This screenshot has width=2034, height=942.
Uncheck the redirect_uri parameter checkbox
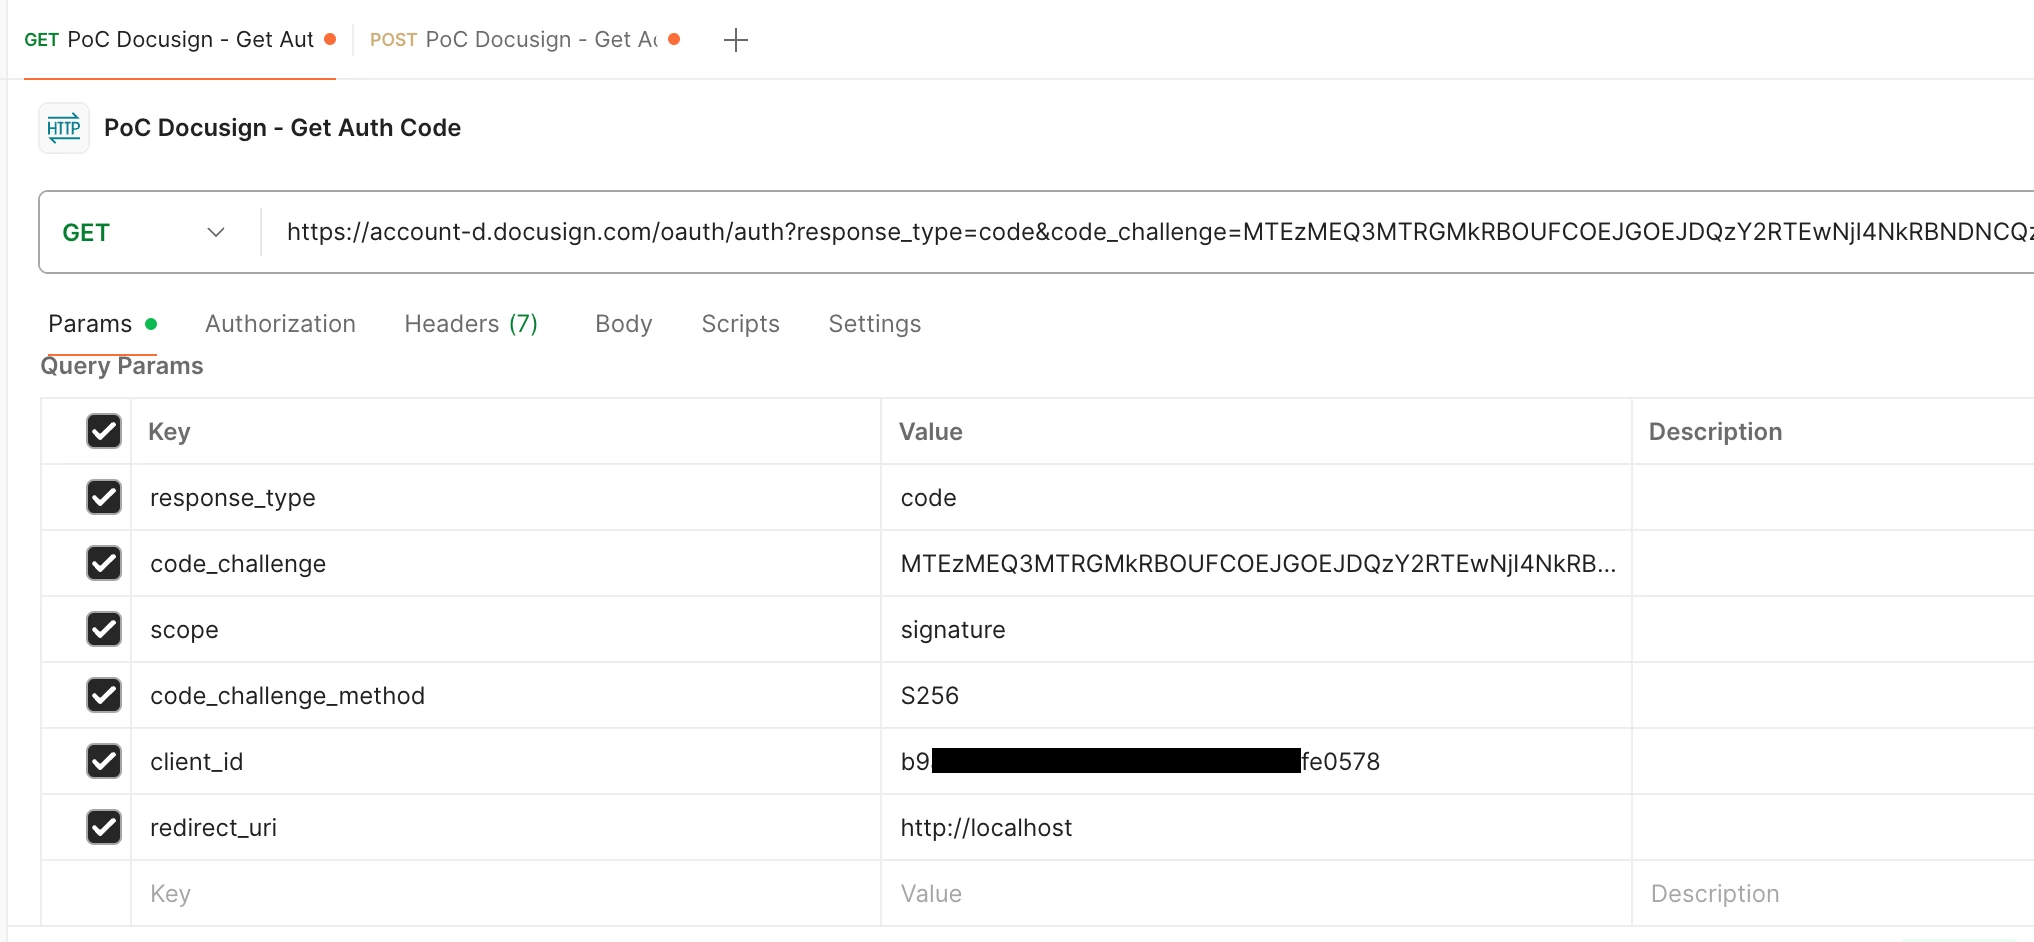104,827
